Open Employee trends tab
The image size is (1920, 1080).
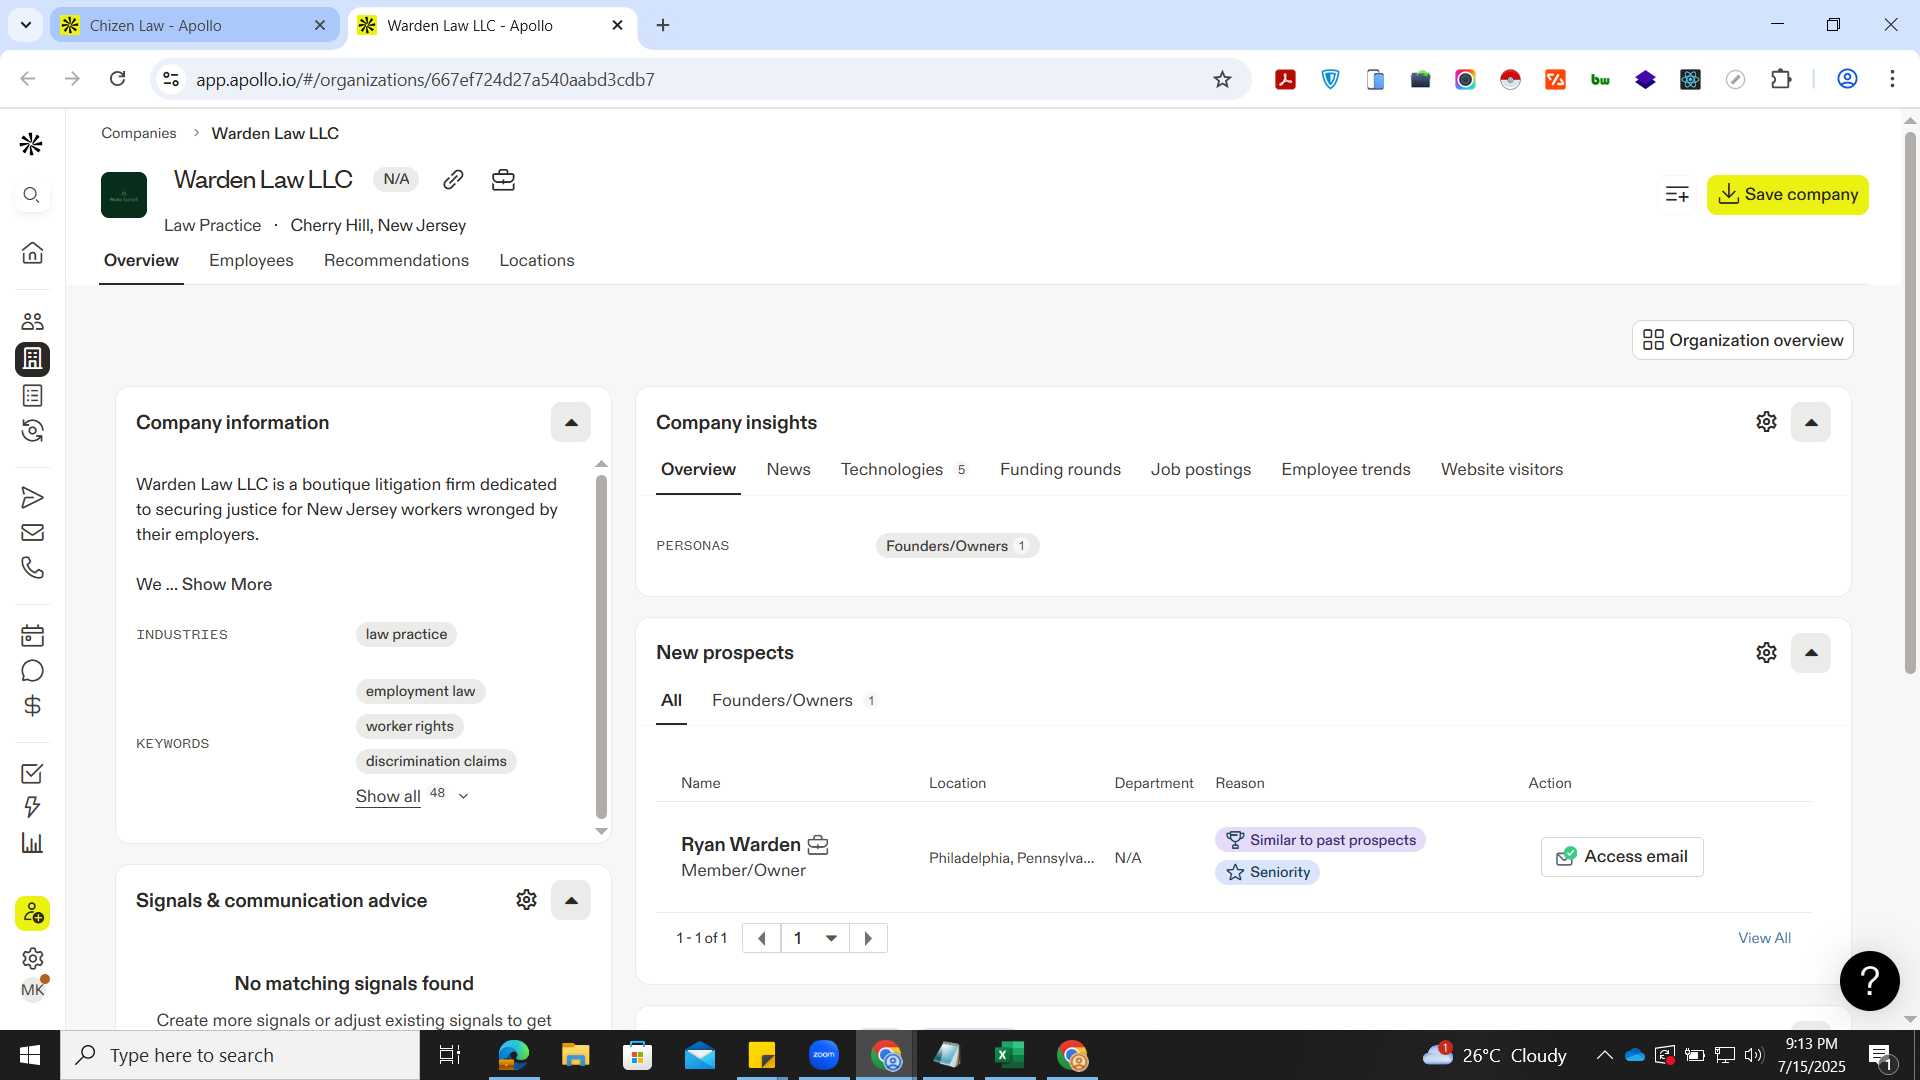point(1345,469)
